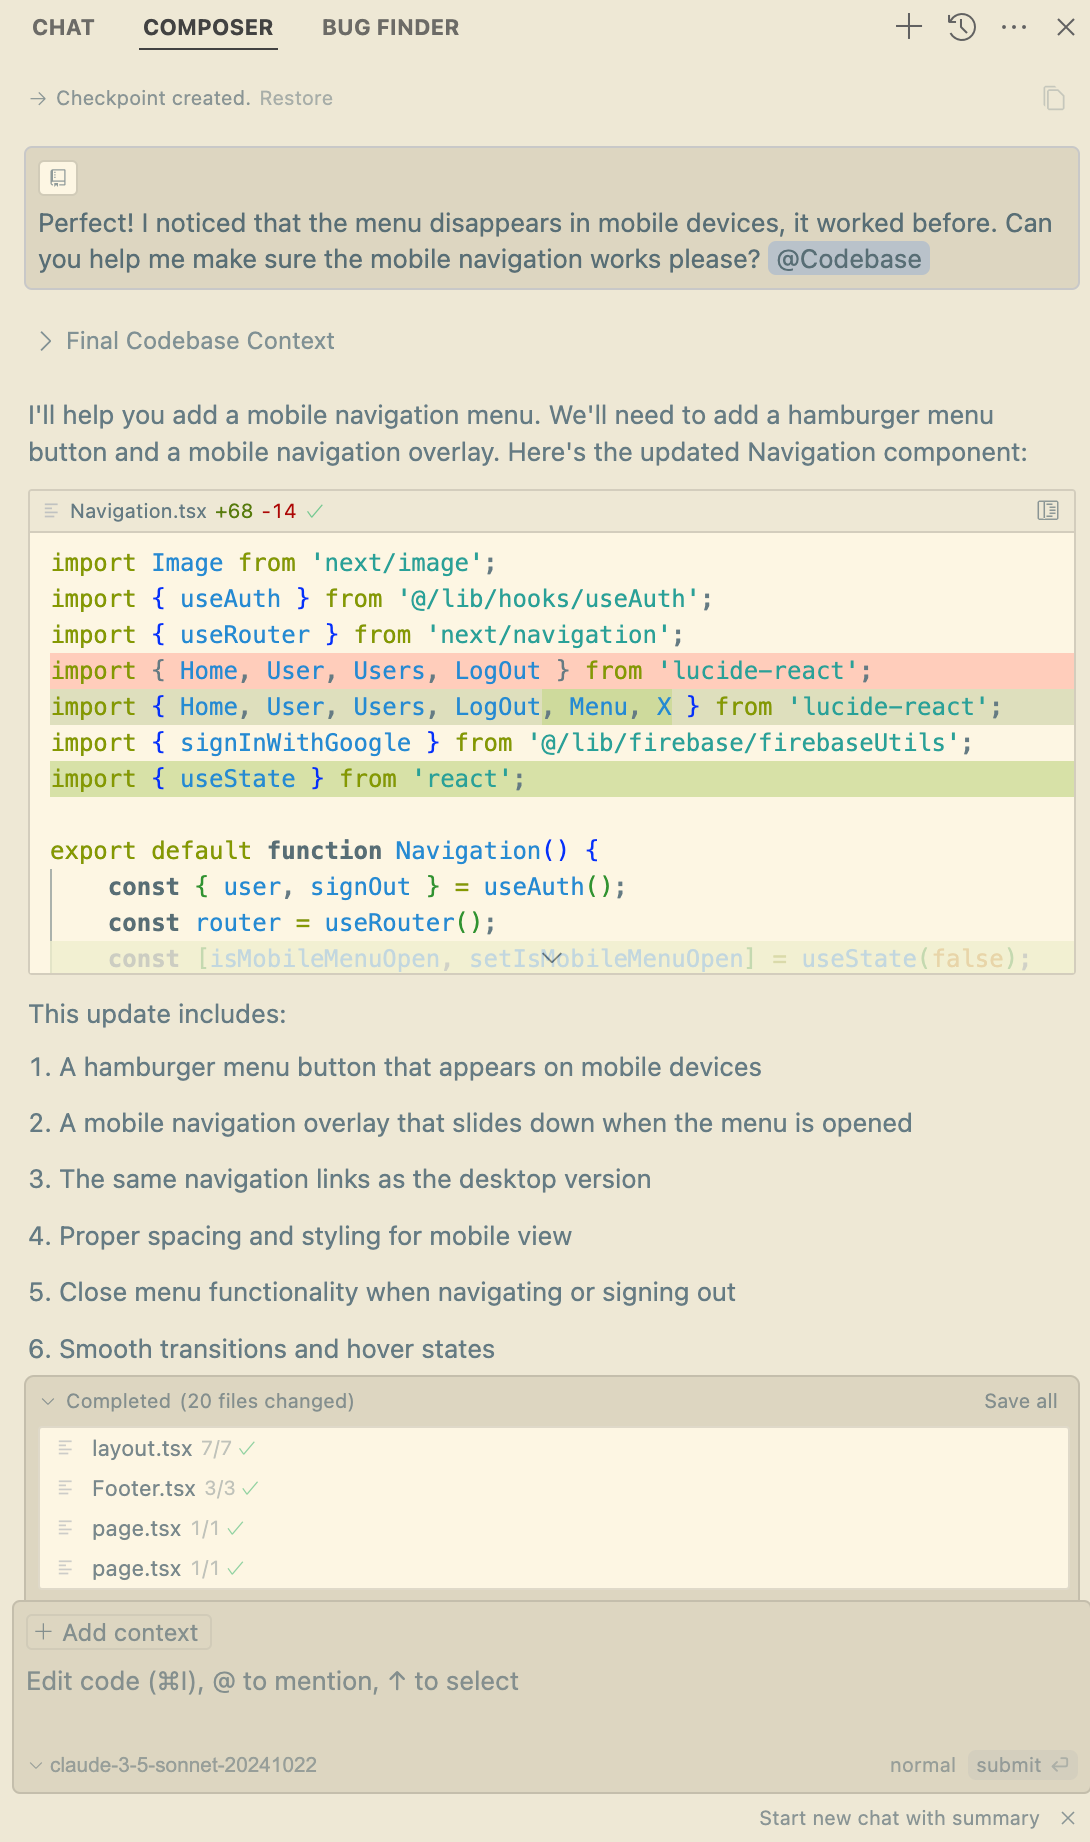Click the file lines icon beside Navigation.tsx
Screen dimensions: 1090x1842
[51, 511]
